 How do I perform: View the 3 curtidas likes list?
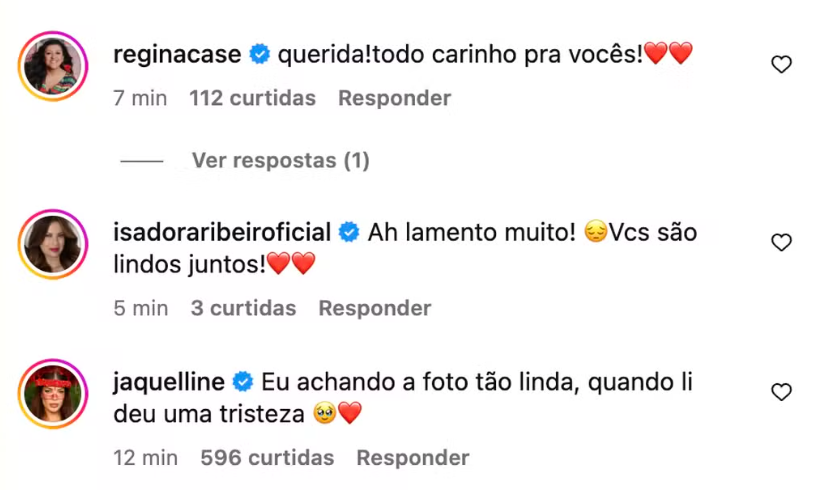pyautogui.click(x=243, y=308)
